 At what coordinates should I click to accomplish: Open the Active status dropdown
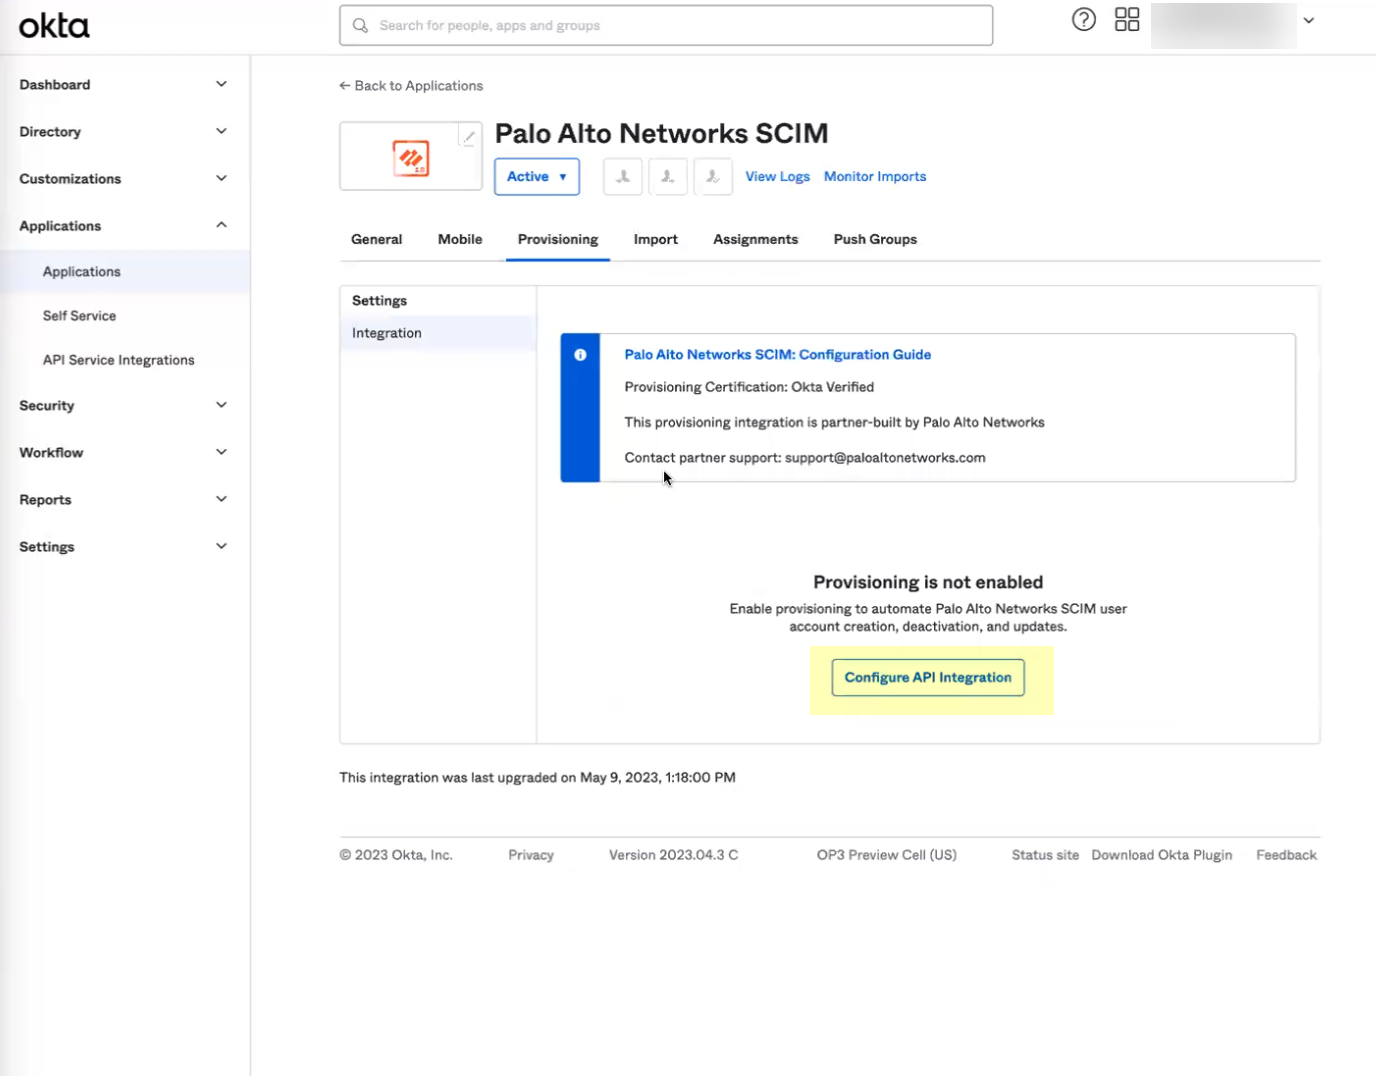(x=537, y=176)
